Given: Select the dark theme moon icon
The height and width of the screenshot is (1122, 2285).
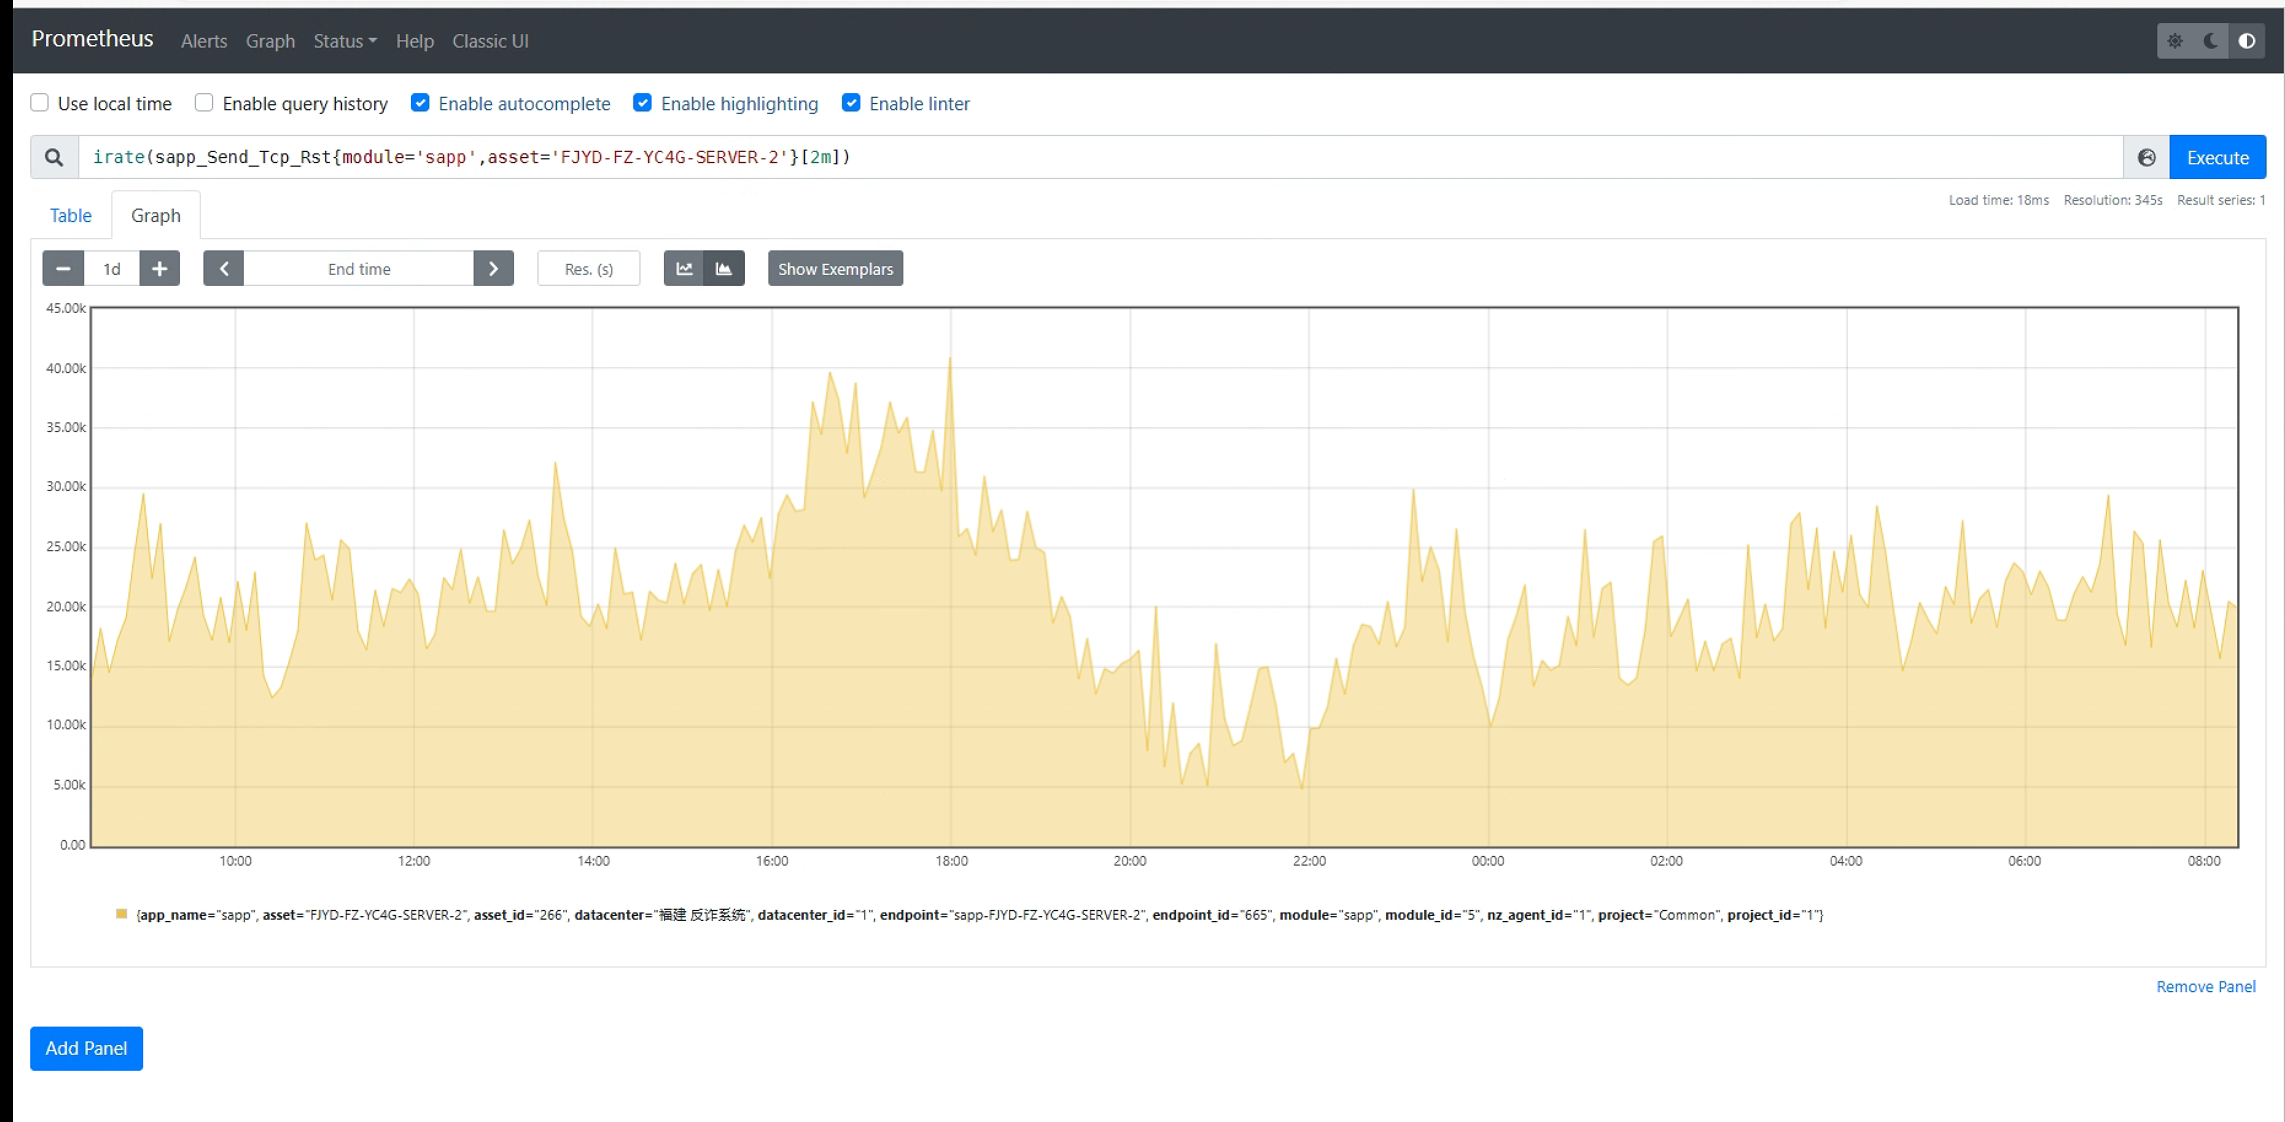Looking at the screenshot, I should point(2211,41).
